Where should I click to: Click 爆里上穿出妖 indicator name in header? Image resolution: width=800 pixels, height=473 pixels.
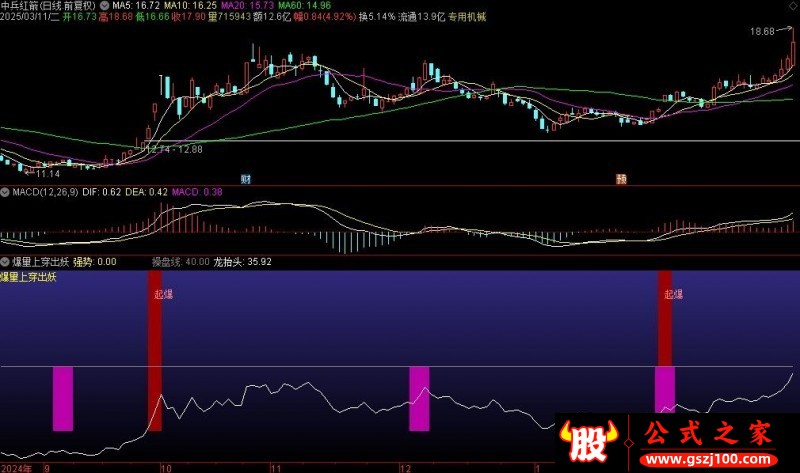coord(40,262)
